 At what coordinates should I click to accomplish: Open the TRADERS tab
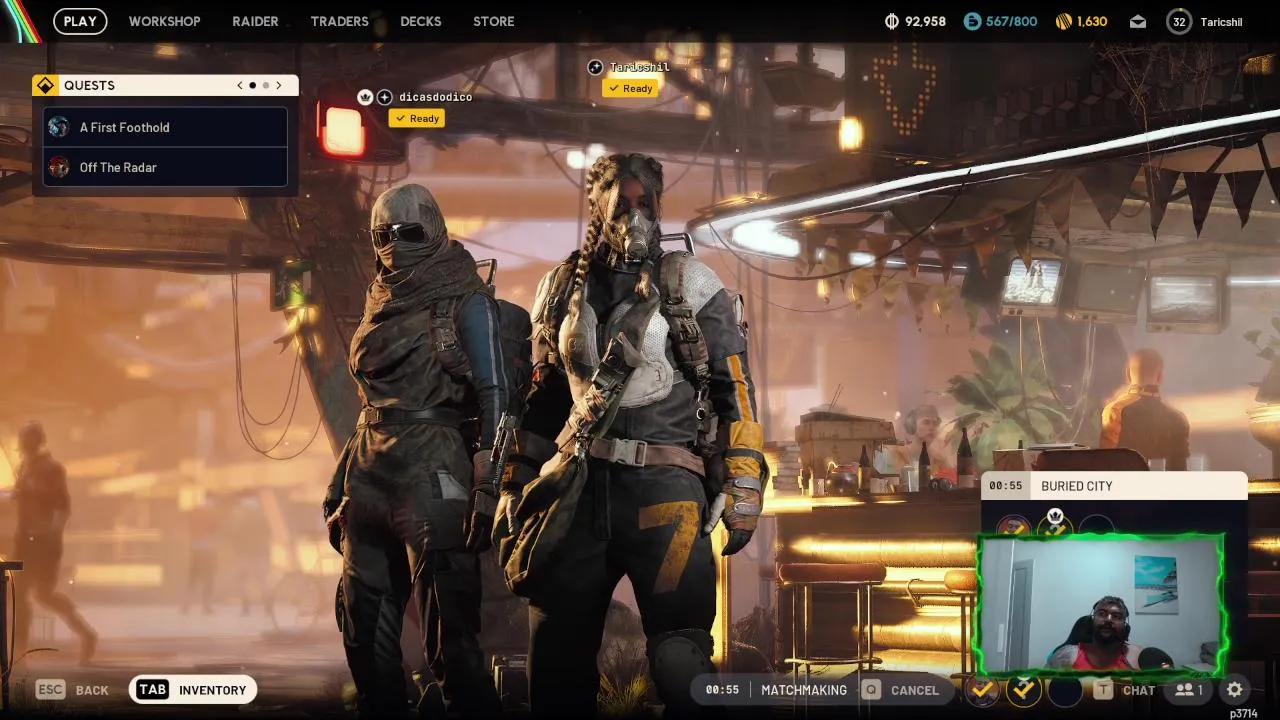click(339, 21)
